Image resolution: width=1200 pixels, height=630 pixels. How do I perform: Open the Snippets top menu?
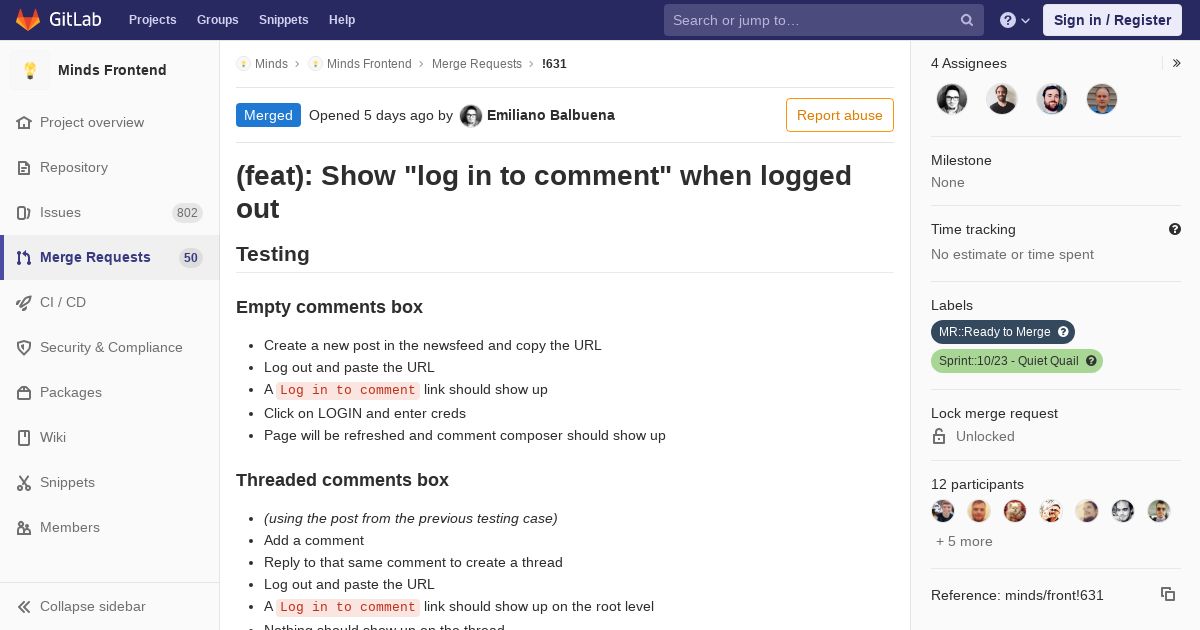[284, 20]
